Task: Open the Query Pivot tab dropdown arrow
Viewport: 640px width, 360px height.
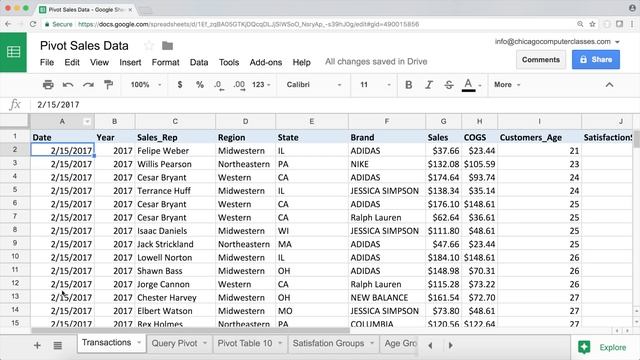Action: pos(205,343)
